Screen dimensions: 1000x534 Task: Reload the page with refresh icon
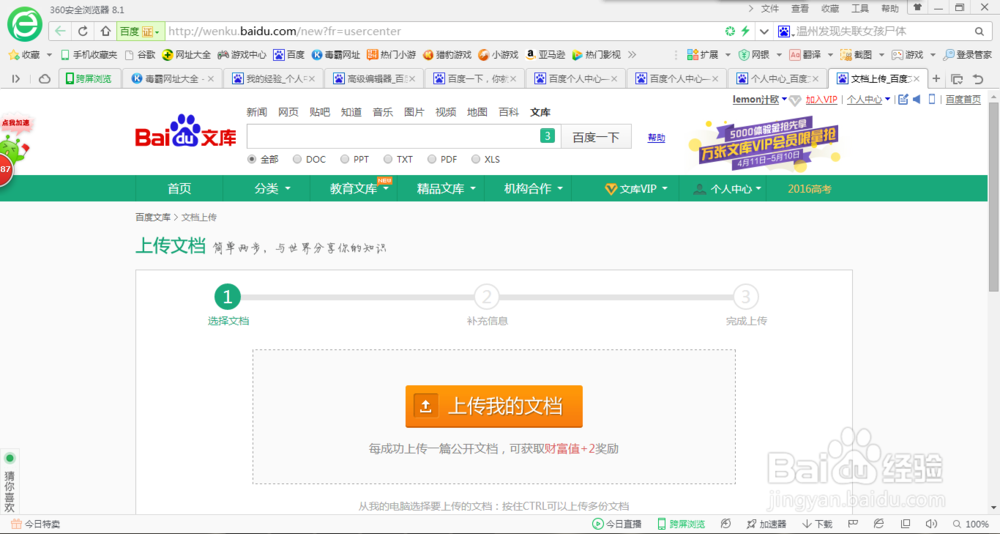point(83,31)
